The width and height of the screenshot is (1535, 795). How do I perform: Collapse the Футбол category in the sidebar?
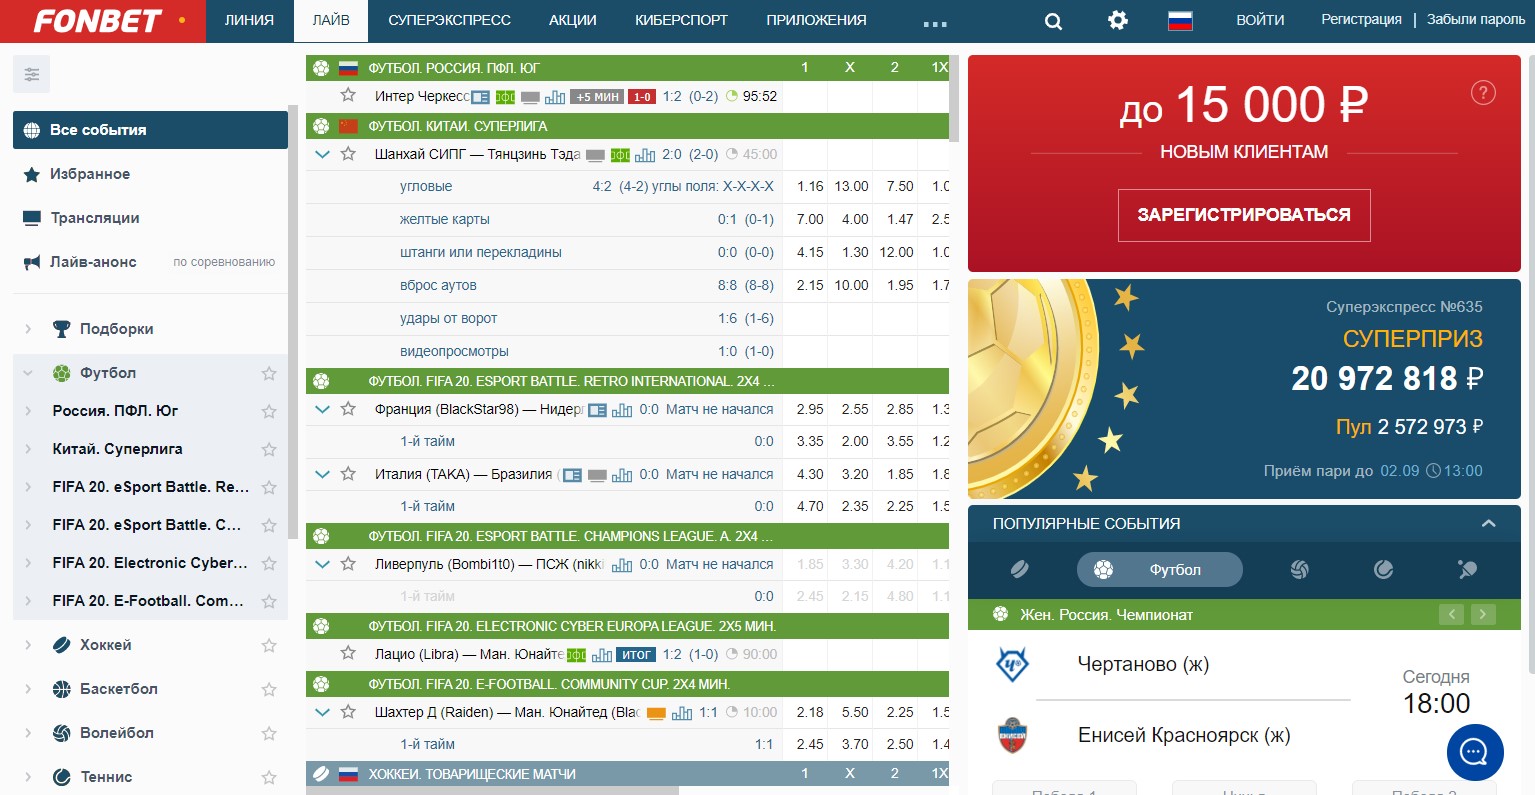(28, 373)
